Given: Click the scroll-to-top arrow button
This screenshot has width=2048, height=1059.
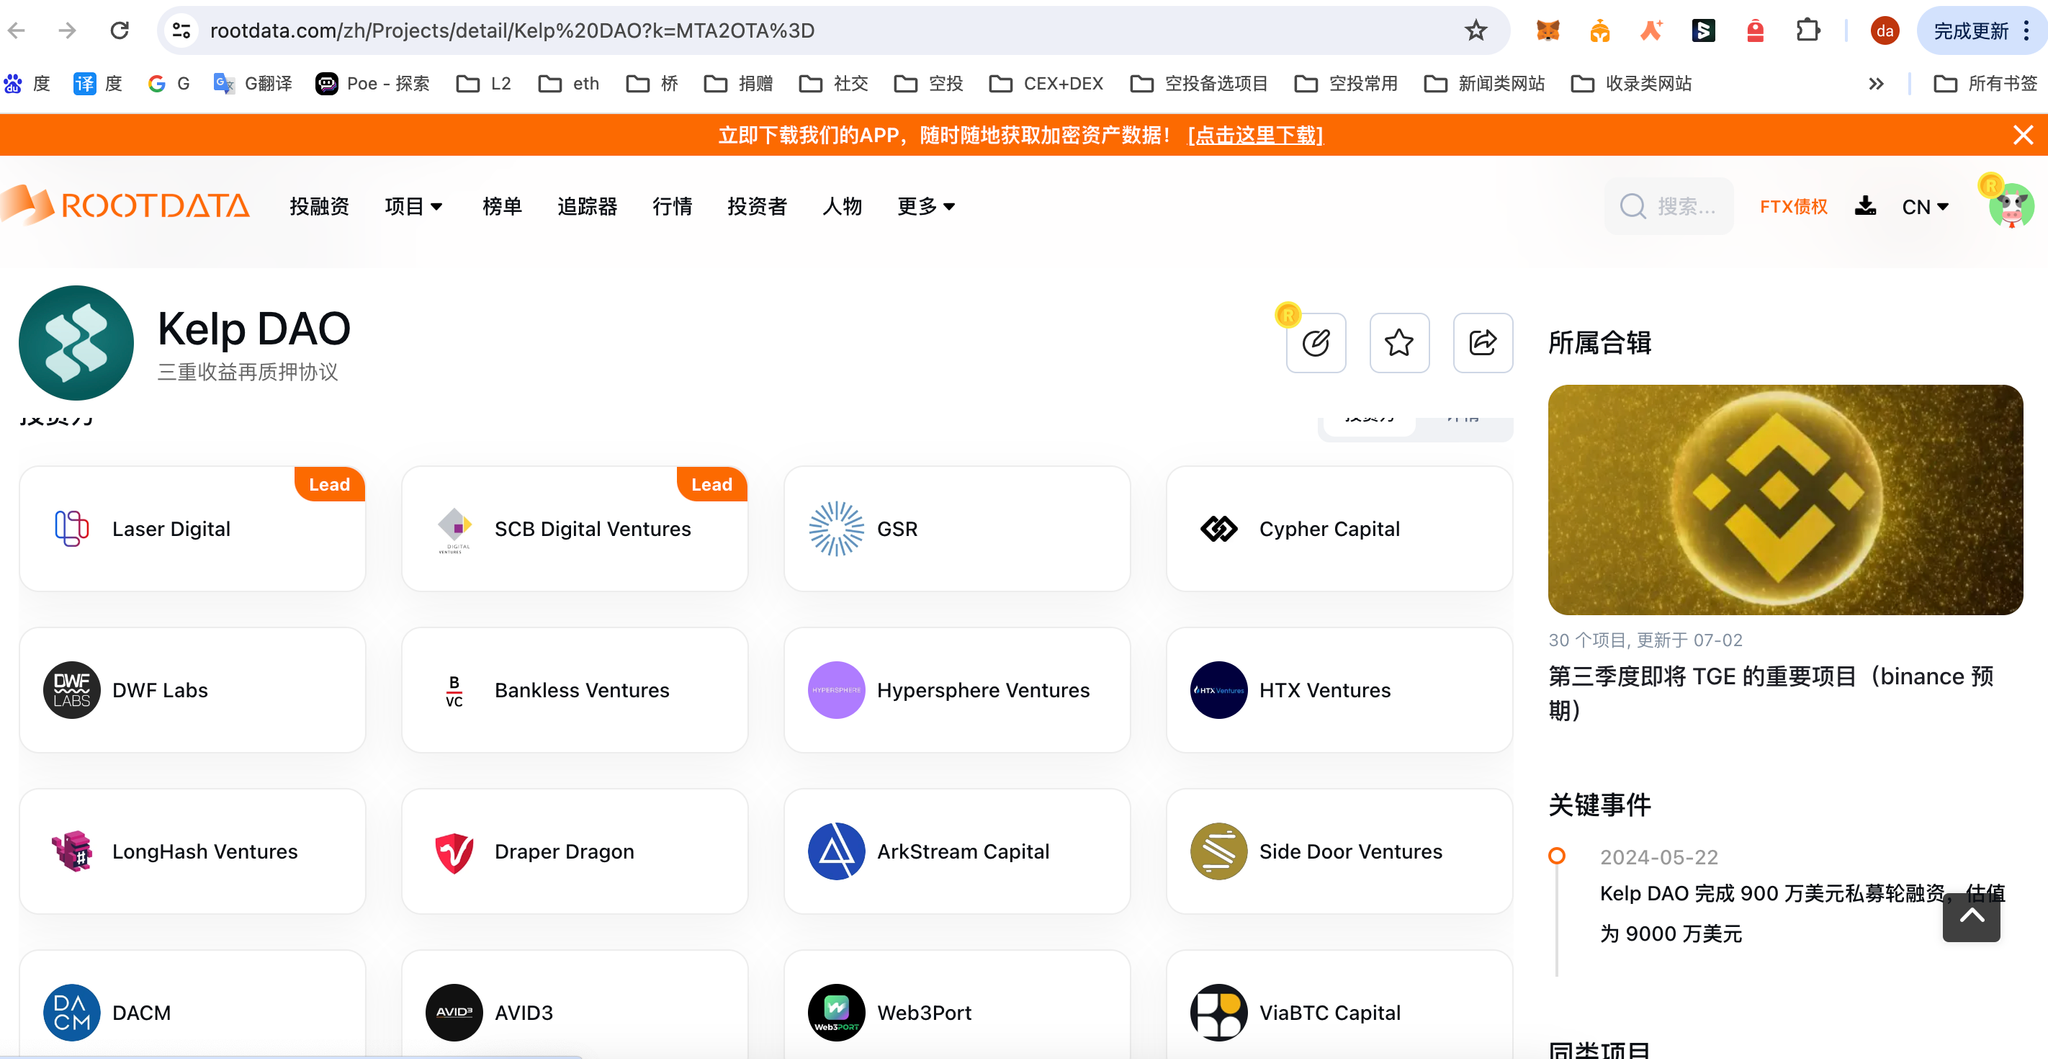Looking at the screenshot, I should [1970, 916].
